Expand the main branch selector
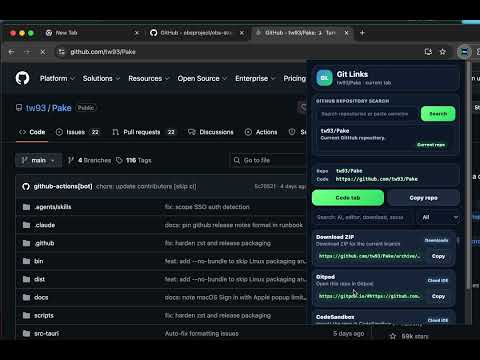The width and height of the screenshot is (480, 360). click(39, 160)
